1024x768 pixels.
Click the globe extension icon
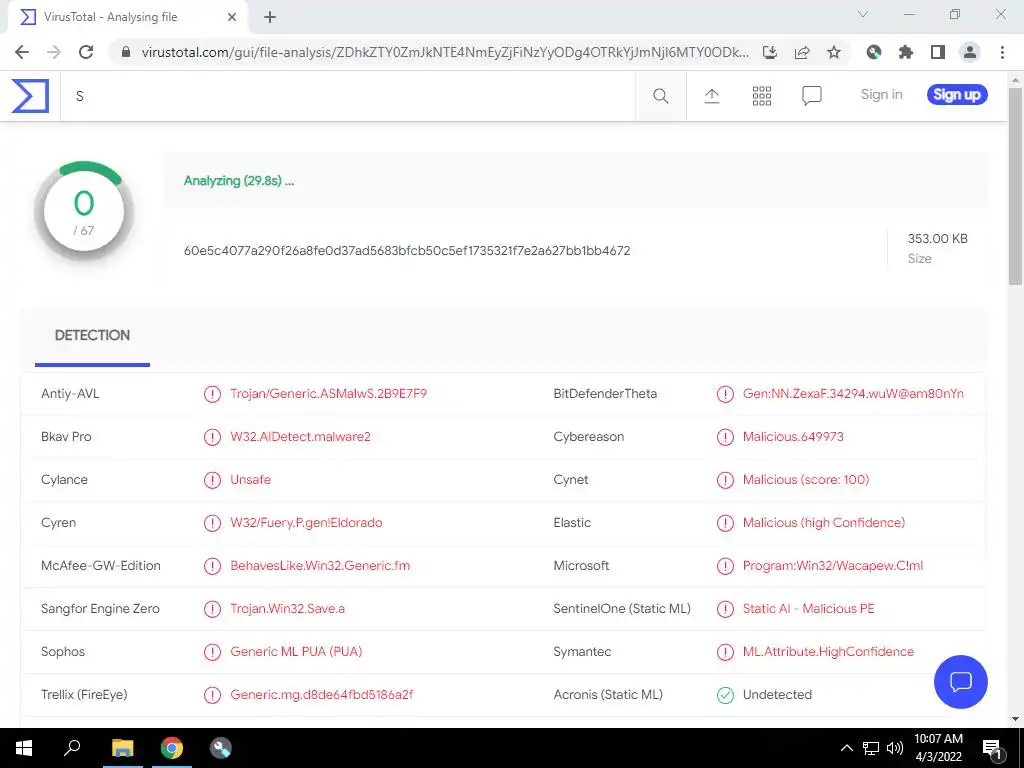(x=874, y=52)
